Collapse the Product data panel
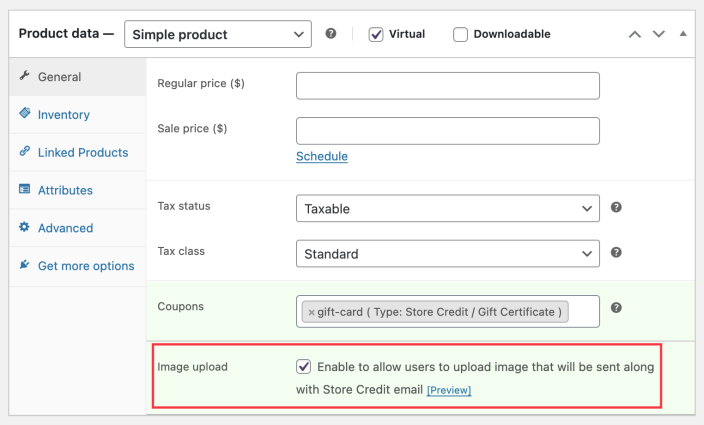This screenshot has width=704, height=425. click(683, 34)
